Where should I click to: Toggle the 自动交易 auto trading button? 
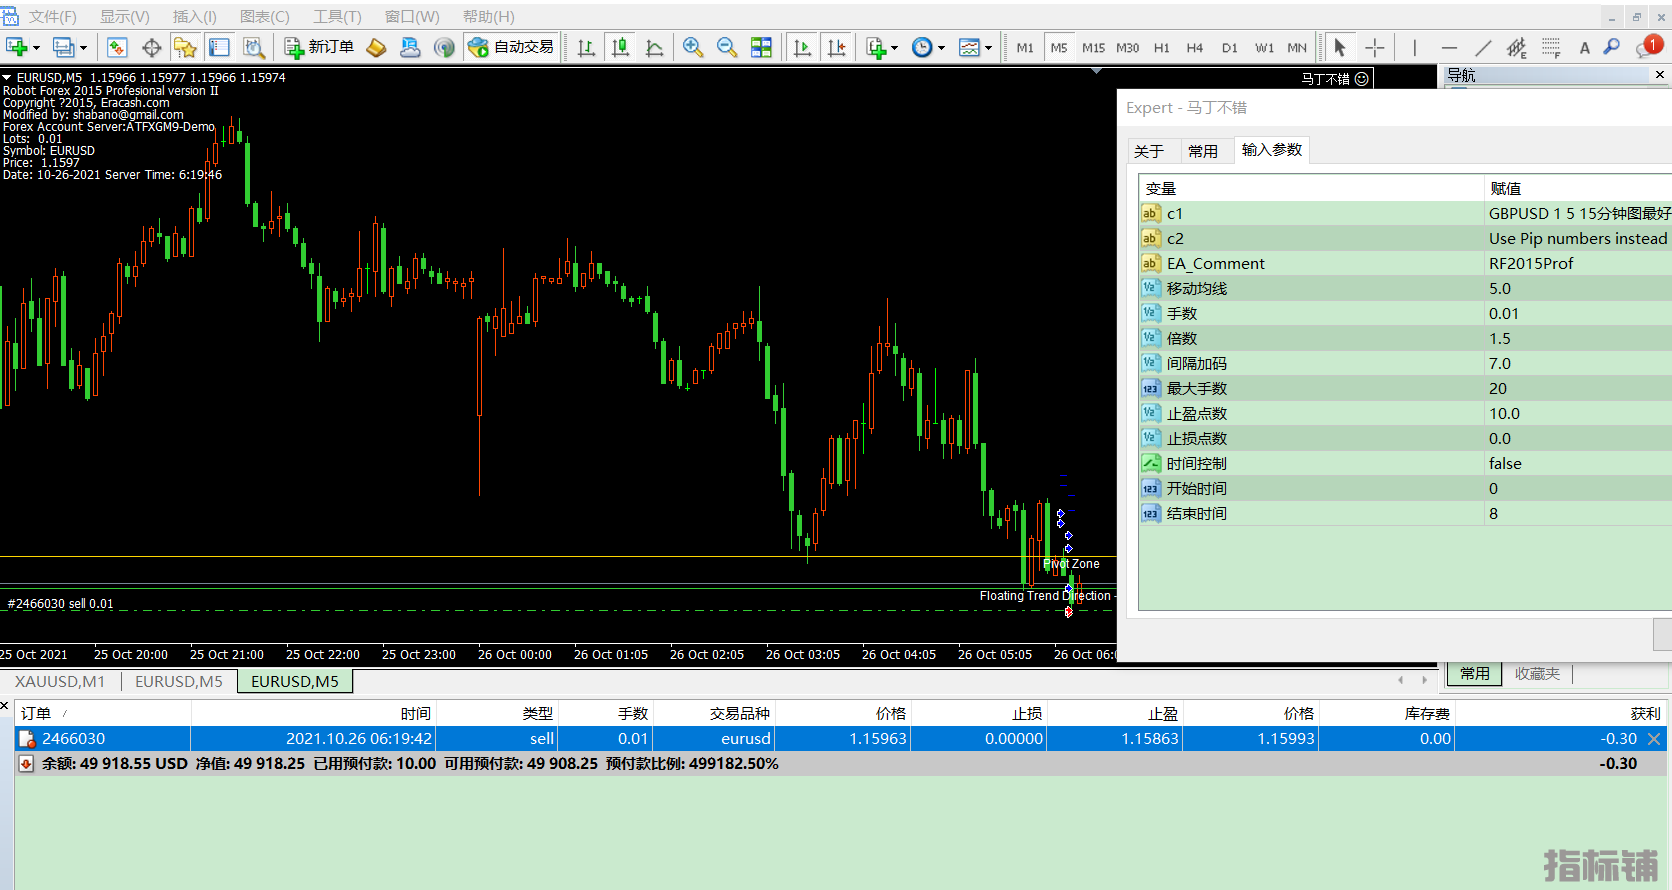click(511, 47)
